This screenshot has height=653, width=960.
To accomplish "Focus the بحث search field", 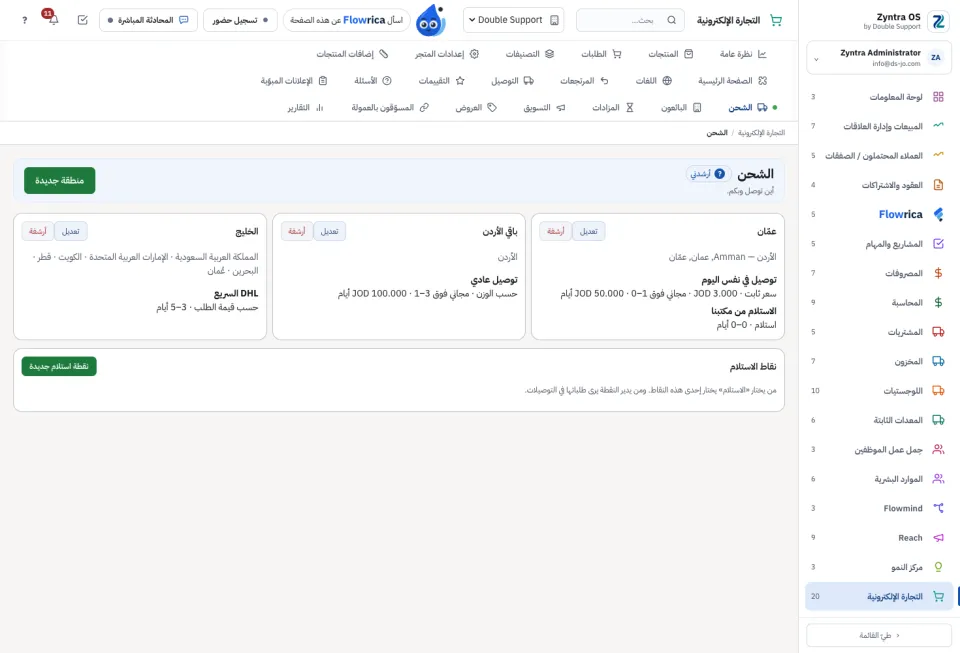I will 629,20.
